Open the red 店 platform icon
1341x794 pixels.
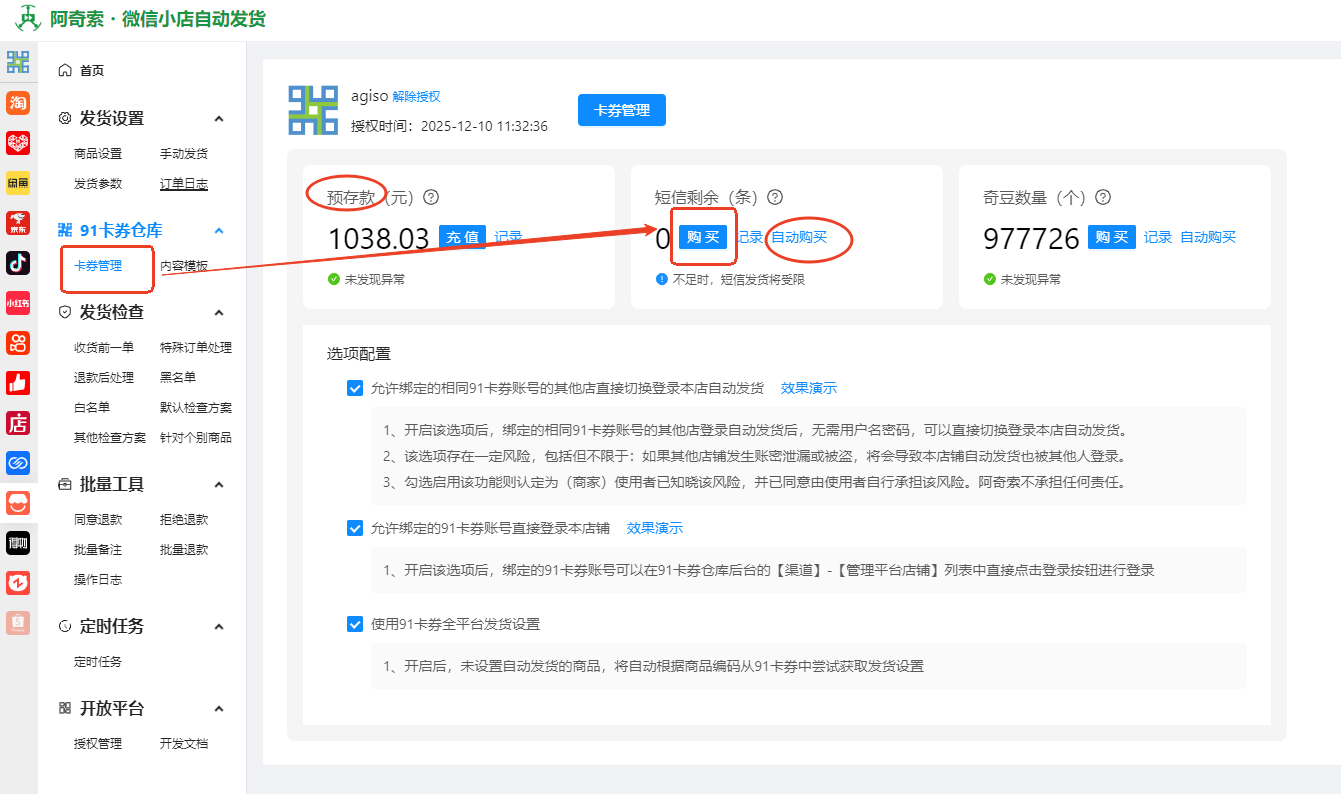click(x=18, y=423)
